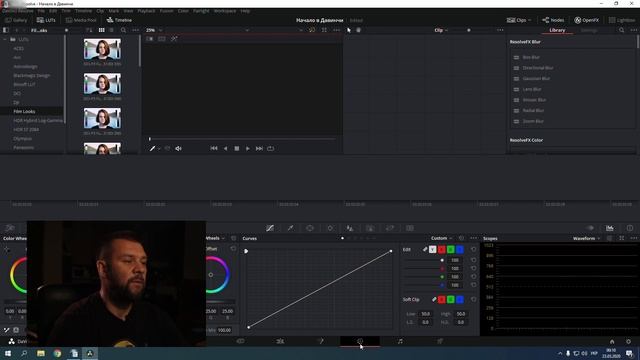The image size is (640, 360).
Task: Stop viewer playback
Action: (x=237, y=149)
